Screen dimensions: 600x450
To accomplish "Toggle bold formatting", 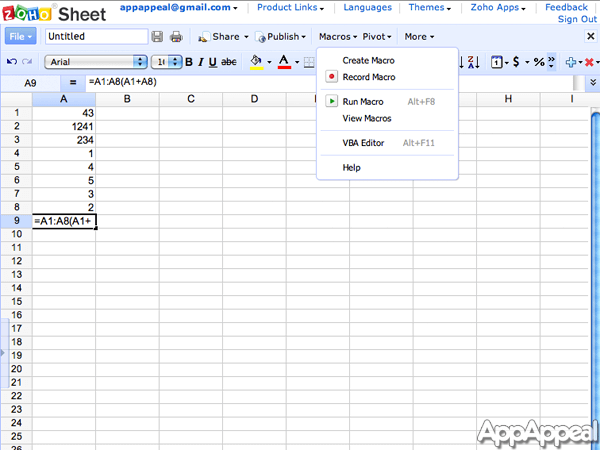I will point(189,62).
